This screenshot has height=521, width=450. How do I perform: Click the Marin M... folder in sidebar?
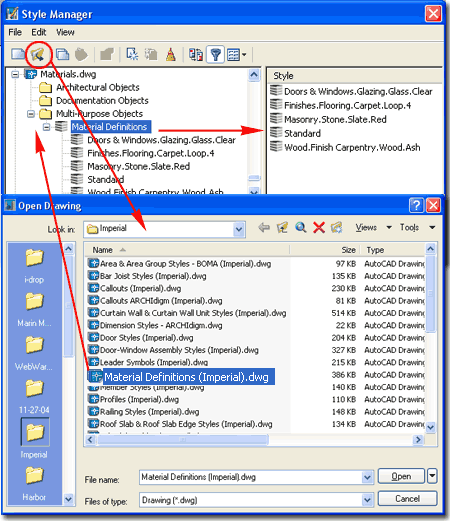[34, 309]
